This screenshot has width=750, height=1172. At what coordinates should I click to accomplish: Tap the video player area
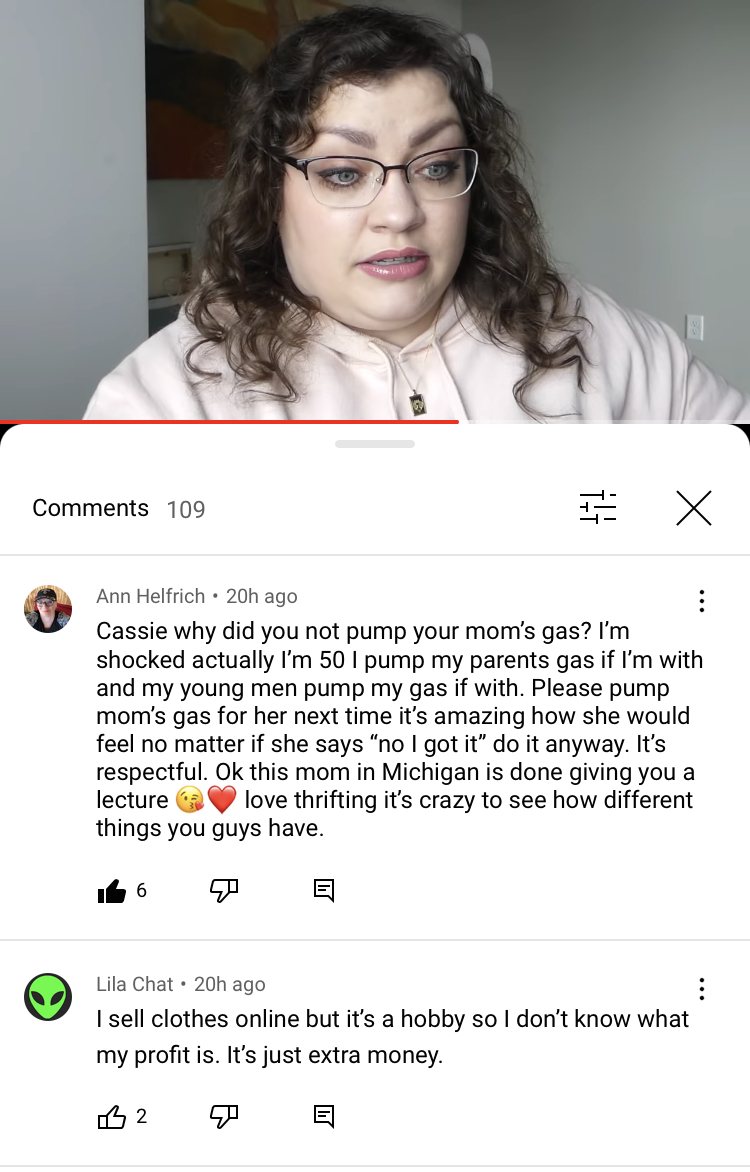375,209
